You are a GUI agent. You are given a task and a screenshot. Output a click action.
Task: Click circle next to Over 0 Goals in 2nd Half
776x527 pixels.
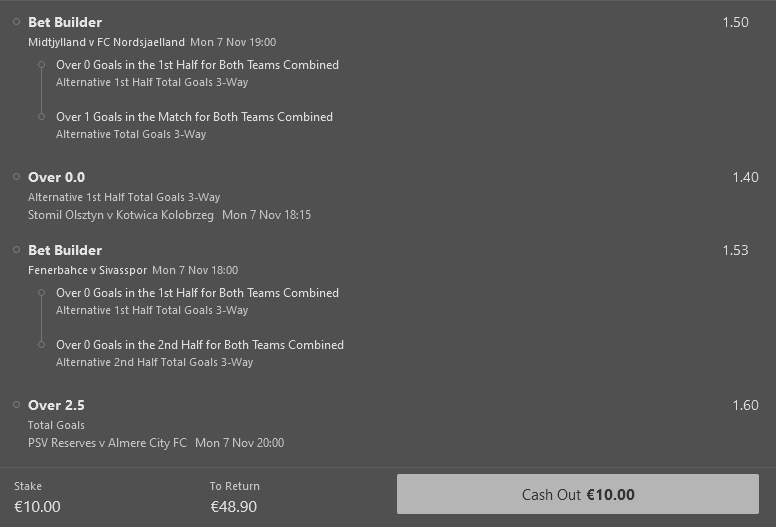(x=41, y=345)
